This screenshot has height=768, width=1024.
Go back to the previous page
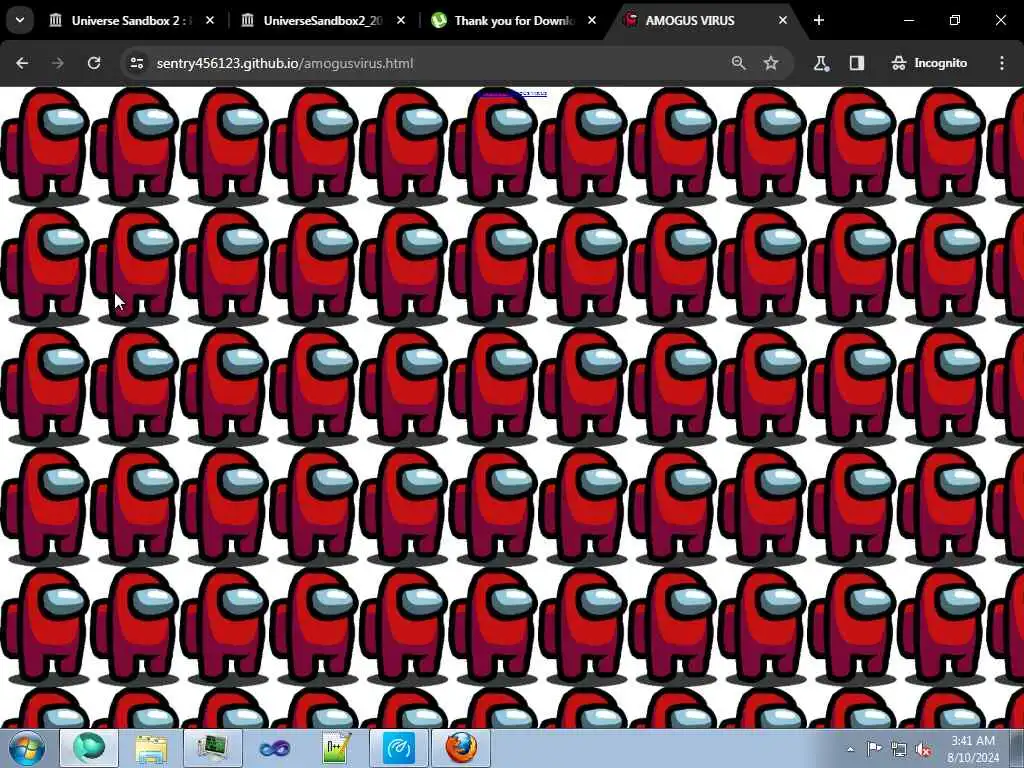[x=22, y=63]
